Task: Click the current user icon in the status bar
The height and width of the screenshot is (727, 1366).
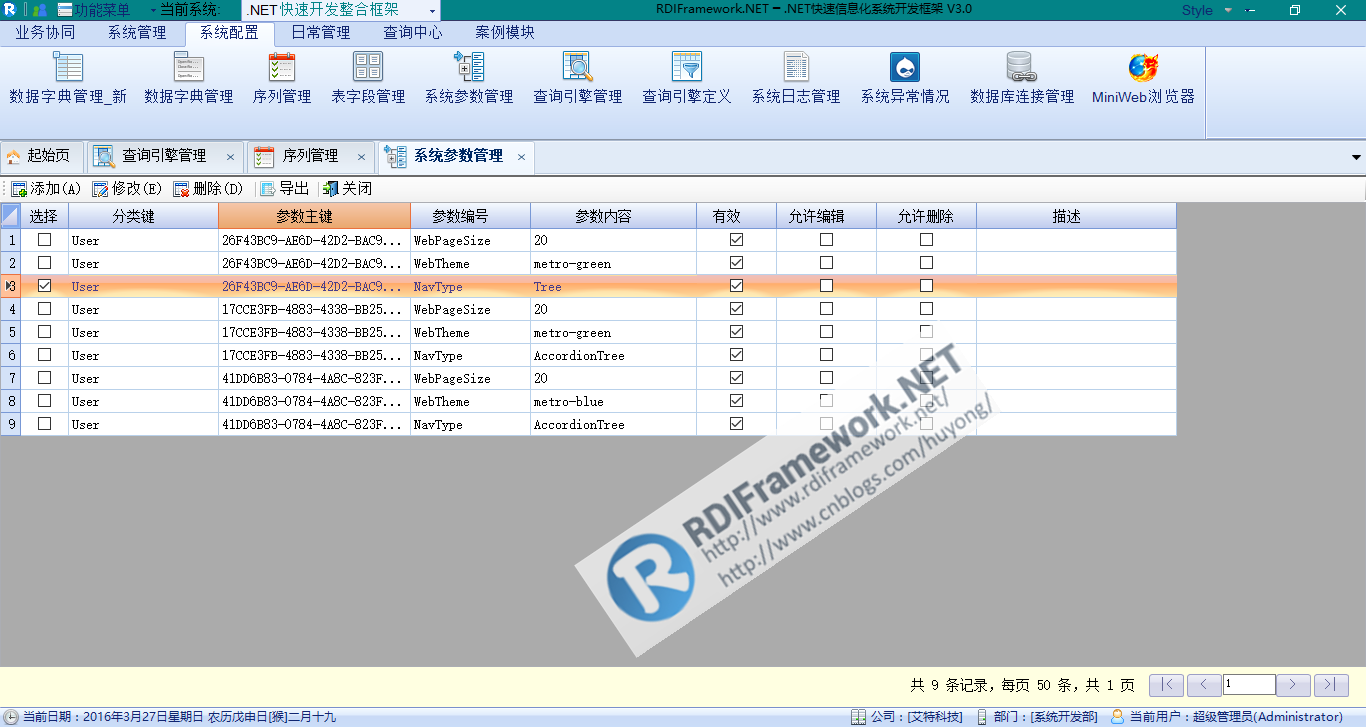Action: 1118,717
